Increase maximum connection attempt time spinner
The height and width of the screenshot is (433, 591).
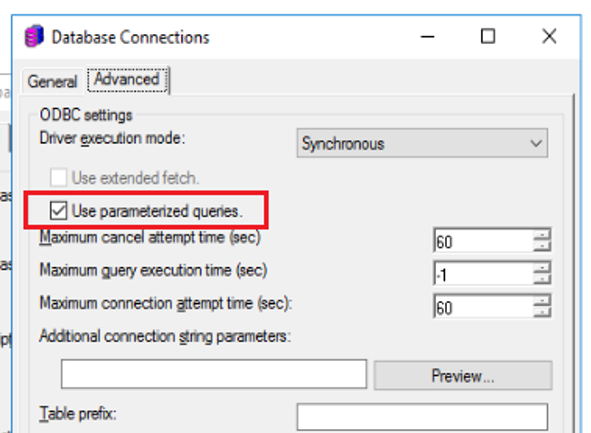coord(542,301)
